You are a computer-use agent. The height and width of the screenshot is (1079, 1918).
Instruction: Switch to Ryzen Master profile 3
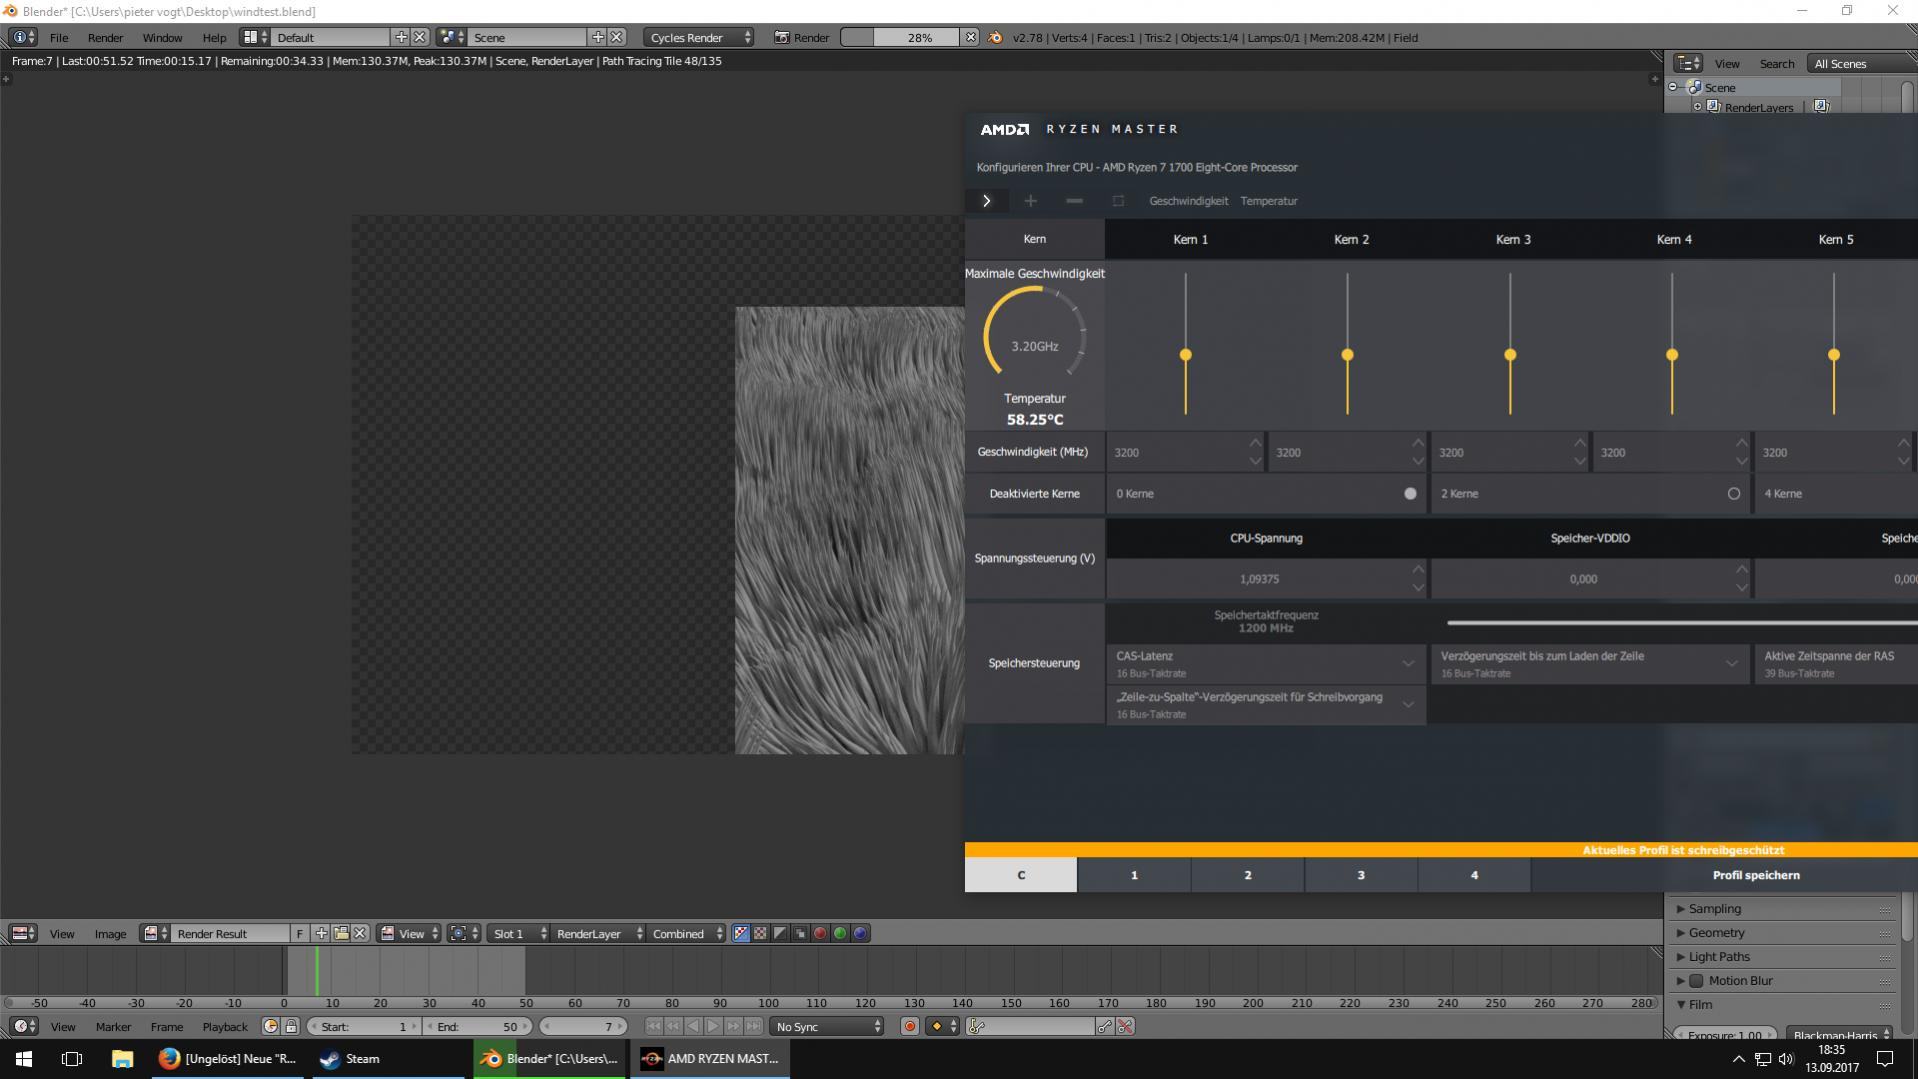(x=1361, y=875)
